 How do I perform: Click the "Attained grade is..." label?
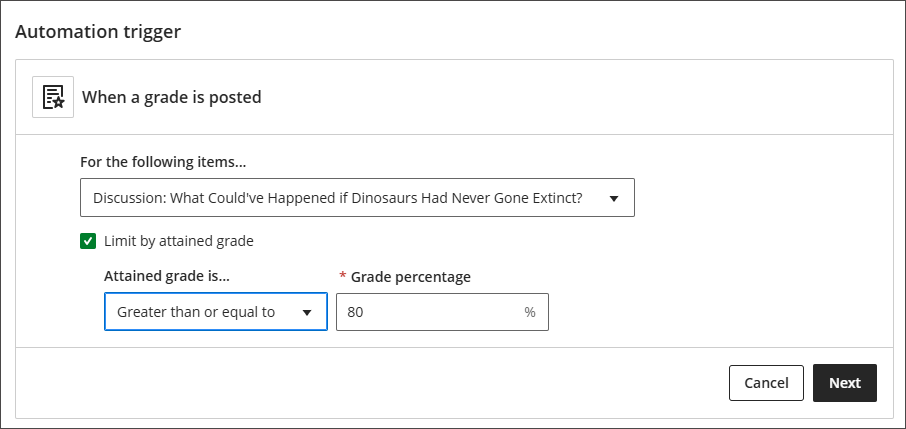(x=175, y=276)
